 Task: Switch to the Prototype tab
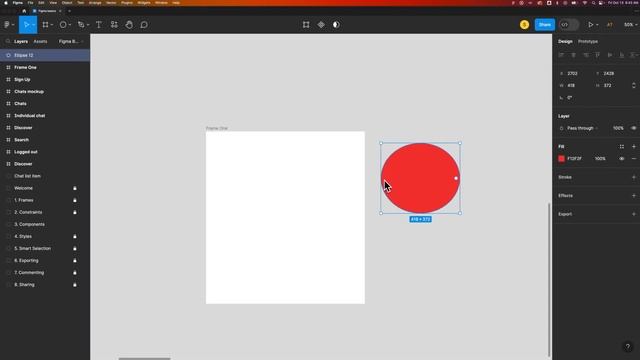pyautogui.click(x=588, y=41)
